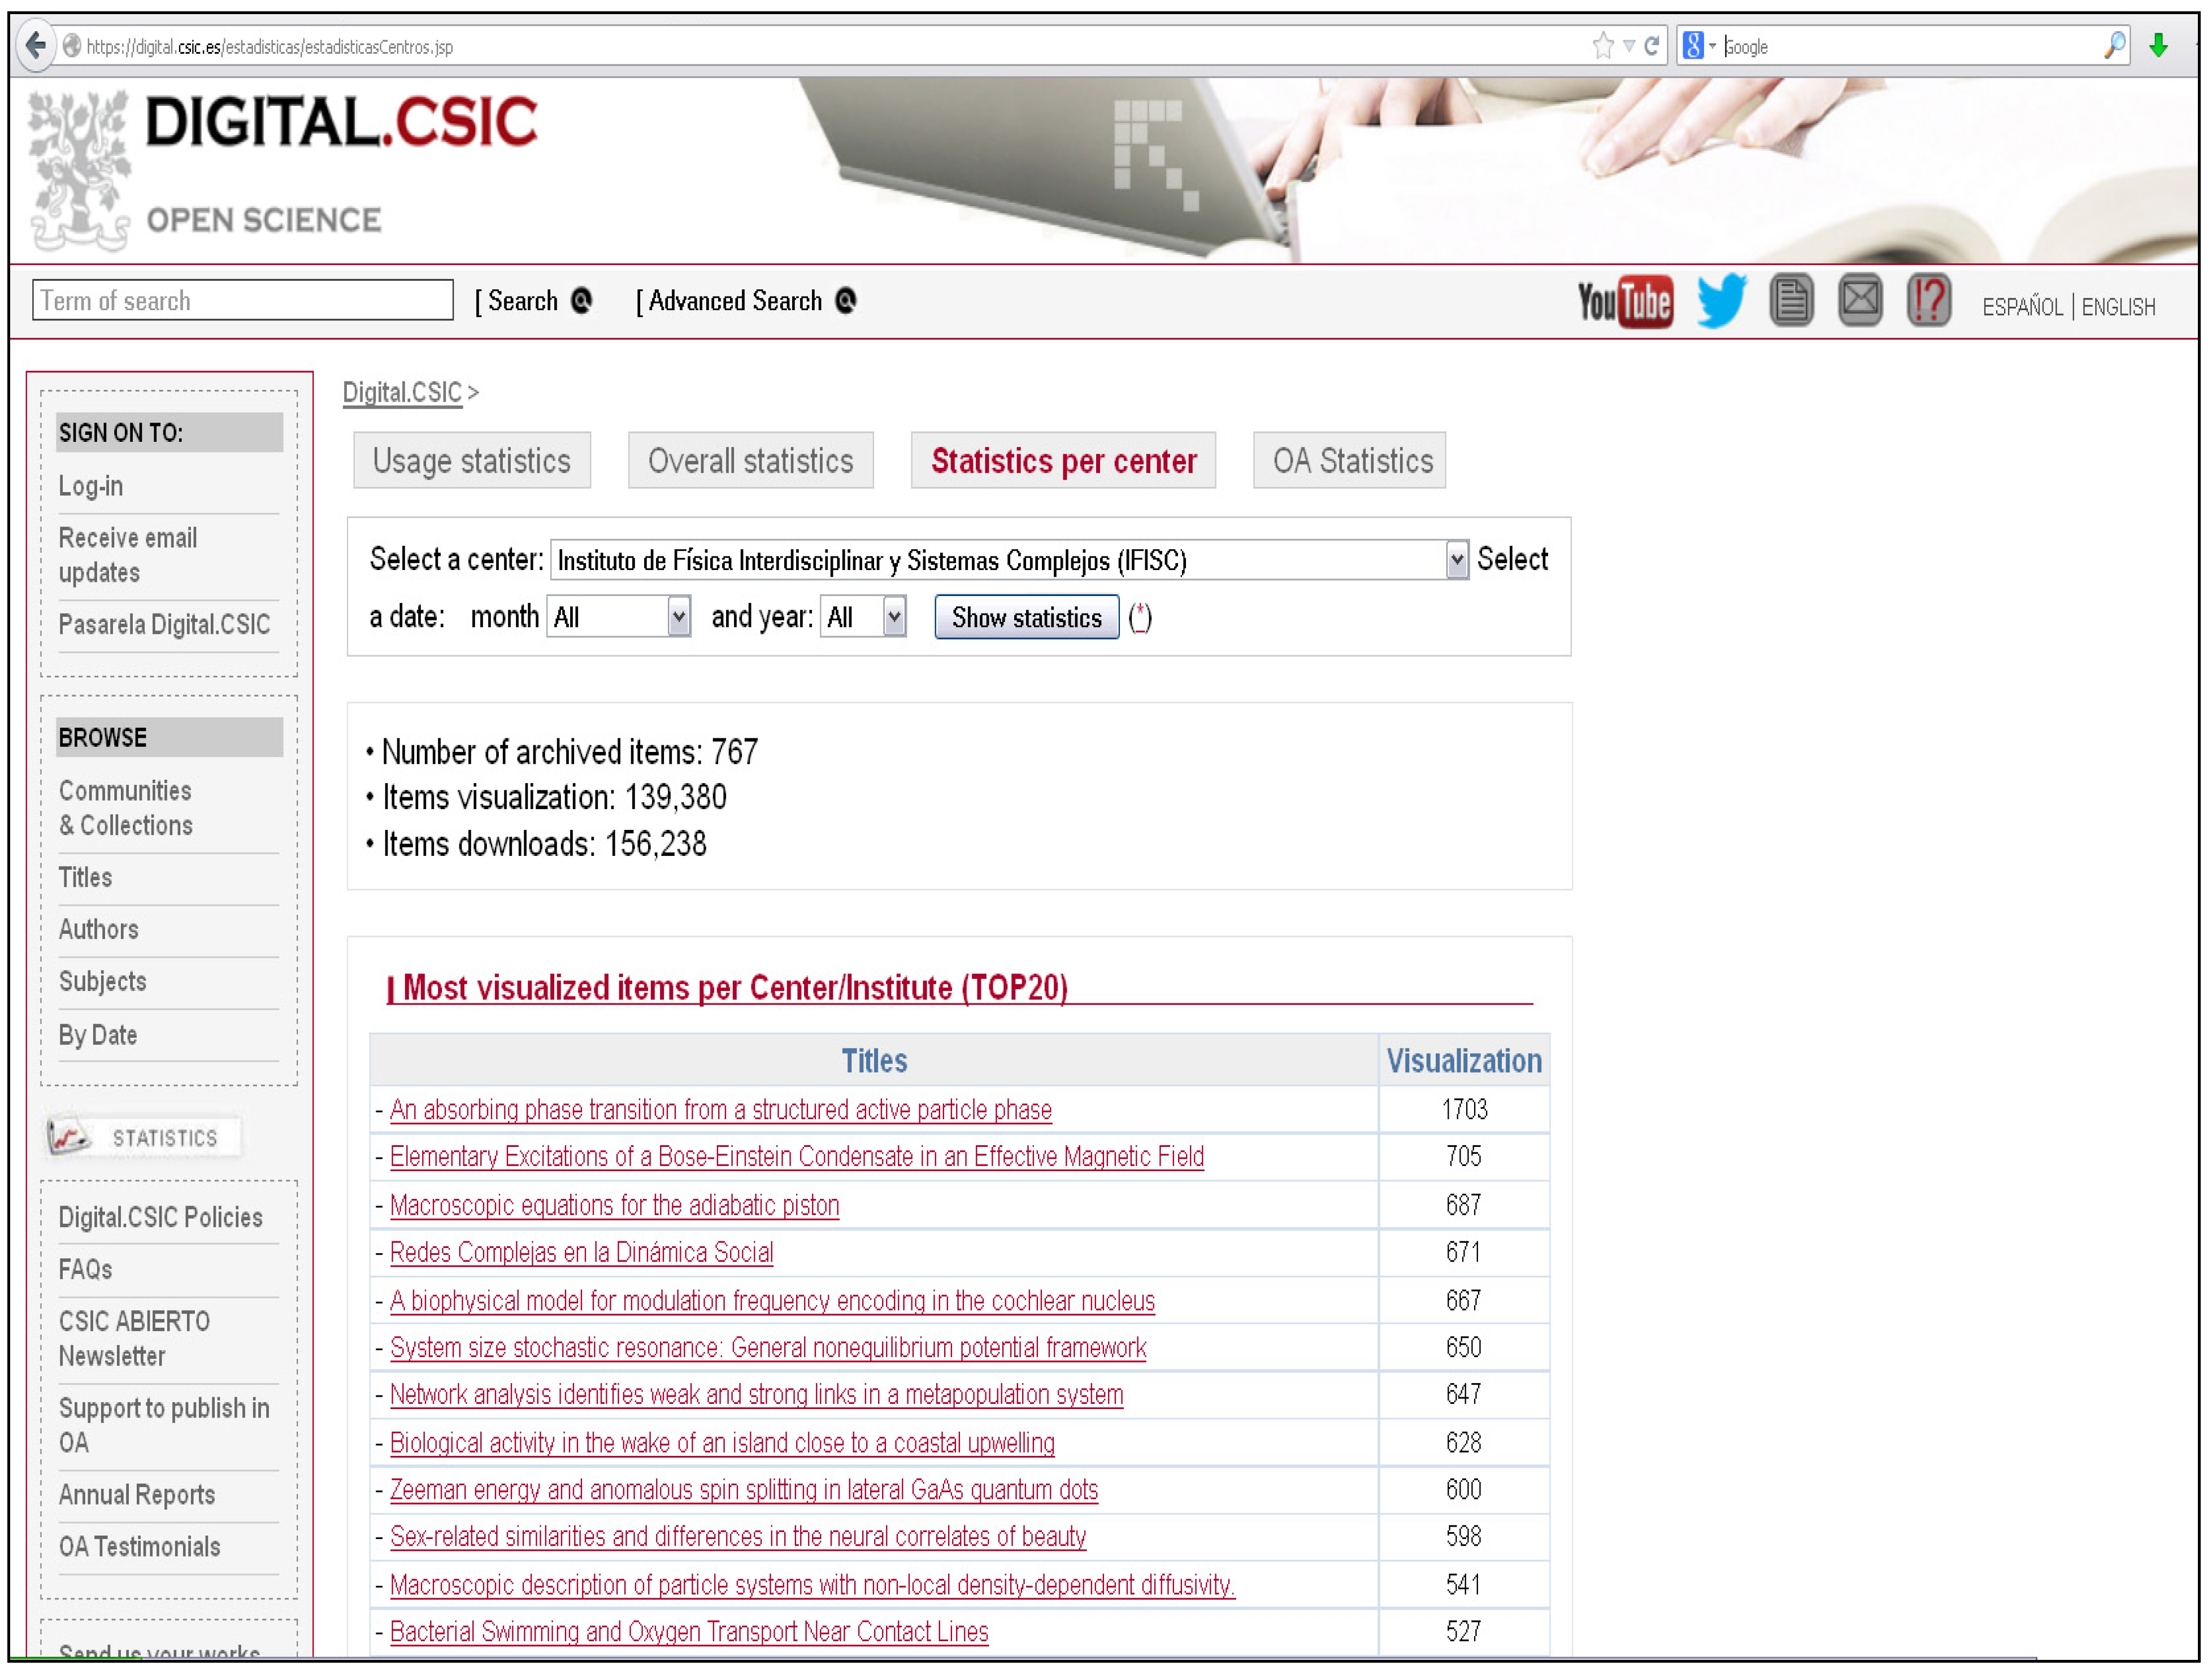2212x1674 pixels.
Task: Open the document news icon
Action: pyautogui.click(x=1790, y=300)
